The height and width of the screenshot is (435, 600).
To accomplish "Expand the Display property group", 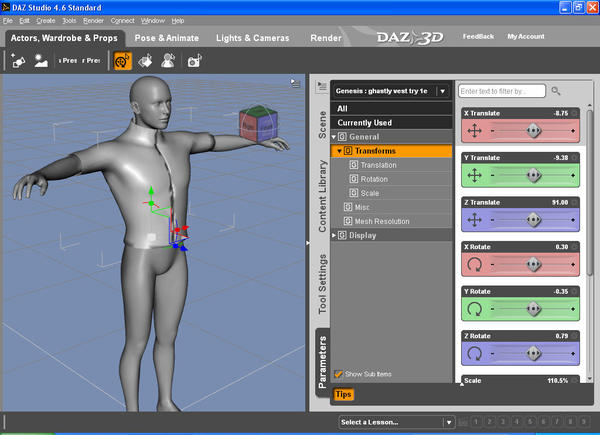I will coord(334,235).
